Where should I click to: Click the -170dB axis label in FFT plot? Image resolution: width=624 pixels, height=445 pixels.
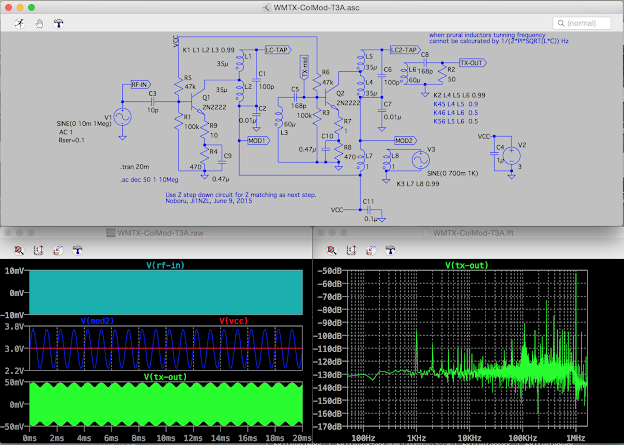pyautogui.click(x=328, y=427)
